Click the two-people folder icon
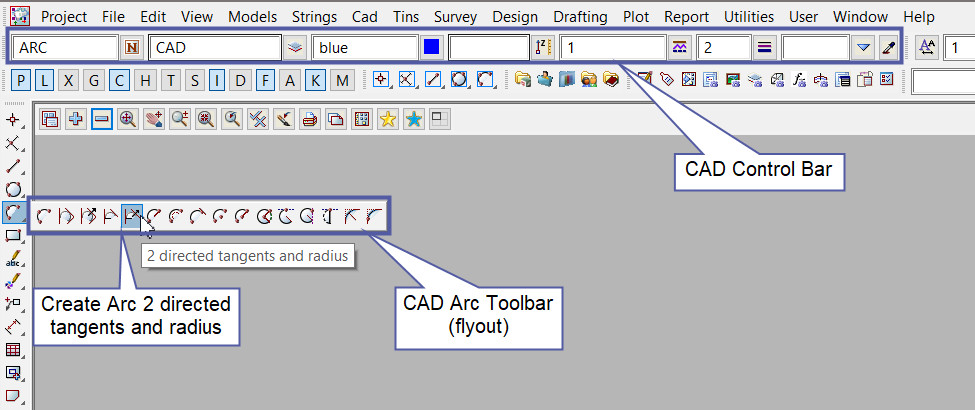This screenshot has height=410, width=975. tap(589, 80)
